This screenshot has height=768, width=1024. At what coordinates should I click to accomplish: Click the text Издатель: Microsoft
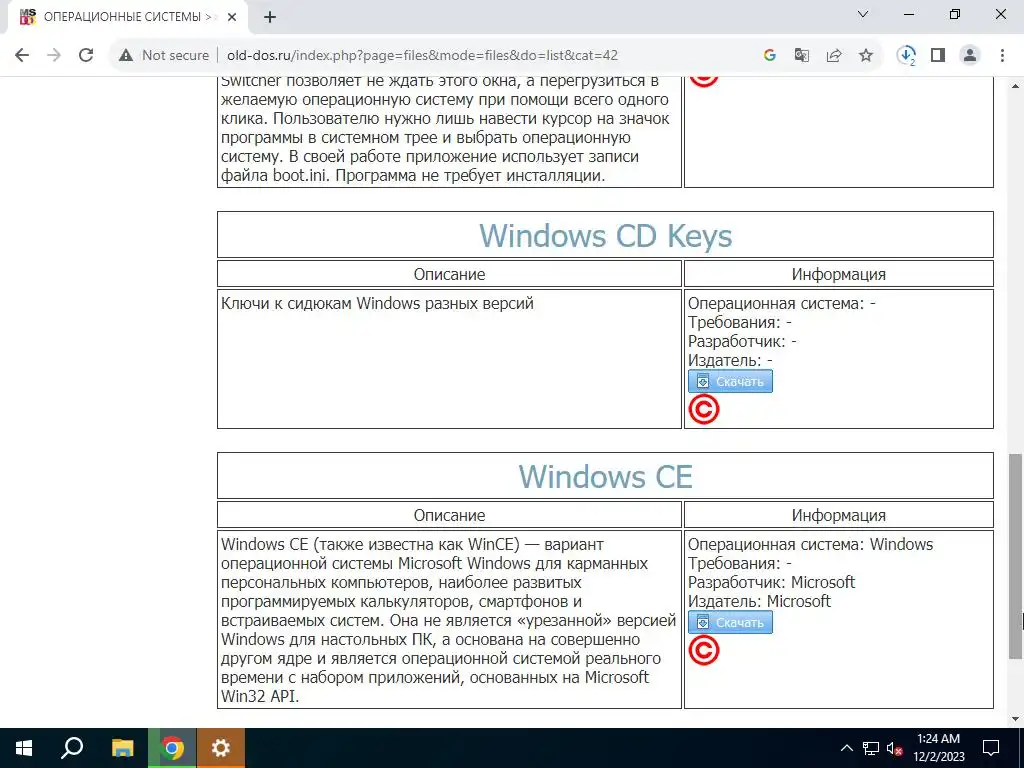pos(759,601)
